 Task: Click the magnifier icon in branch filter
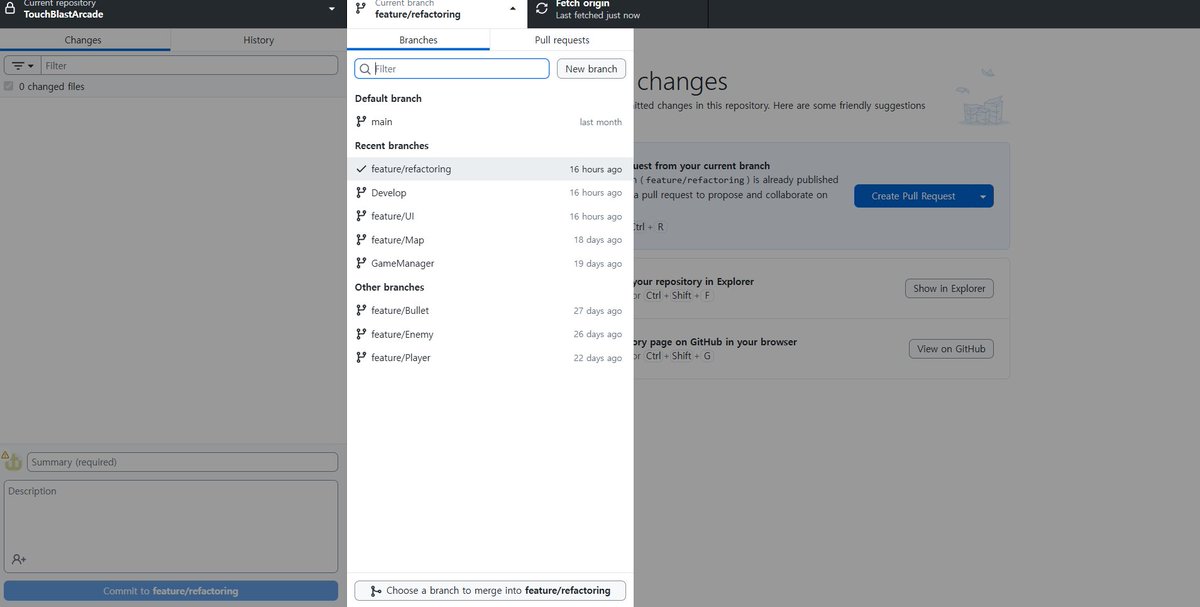point(365,69)
